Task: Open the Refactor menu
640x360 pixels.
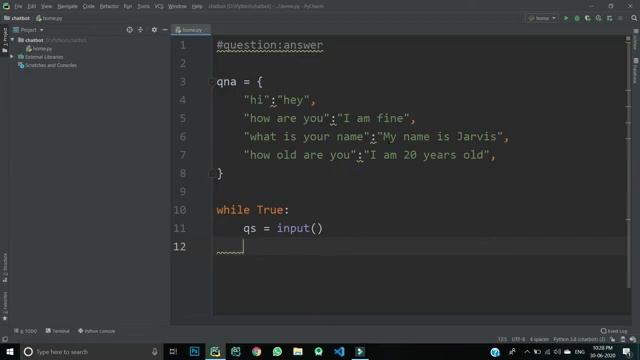Action: coord(109,7)
